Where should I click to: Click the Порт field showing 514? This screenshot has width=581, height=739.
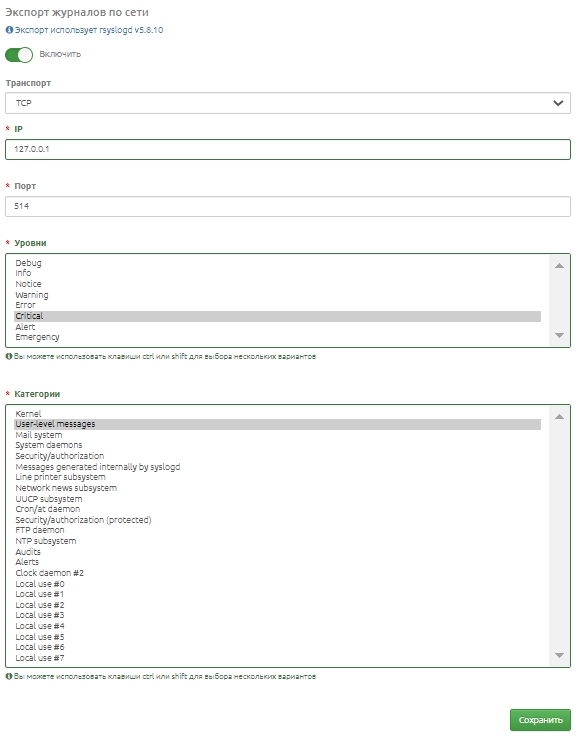[x=288, y=206]
